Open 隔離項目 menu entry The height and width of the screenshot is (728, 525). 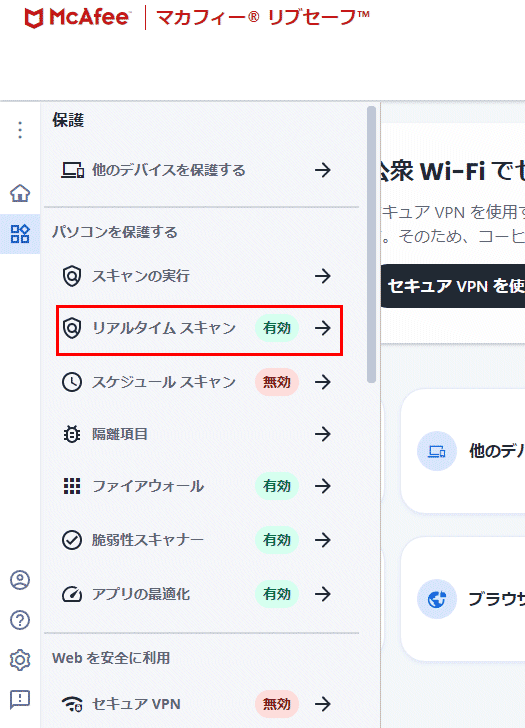click(200, 434)
